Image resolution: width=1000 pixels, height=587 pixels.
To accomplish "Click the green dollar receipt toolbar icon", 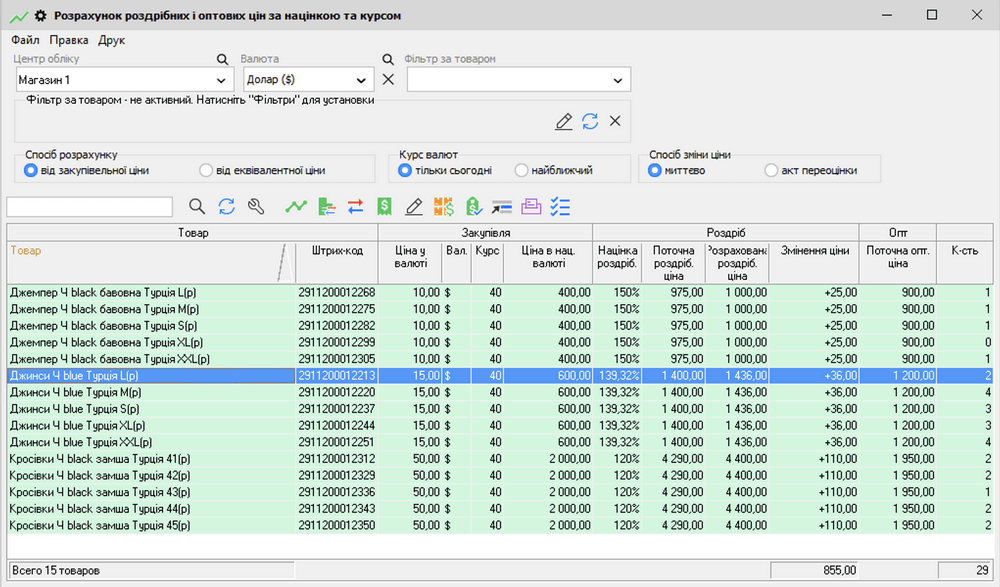I will 384,207.
